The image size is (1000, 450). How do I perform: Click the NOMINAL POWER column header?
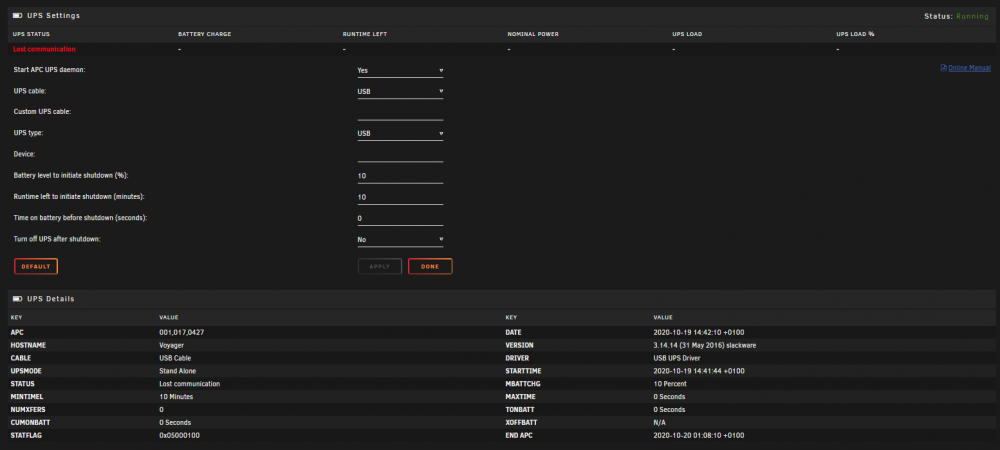(533, 34)
